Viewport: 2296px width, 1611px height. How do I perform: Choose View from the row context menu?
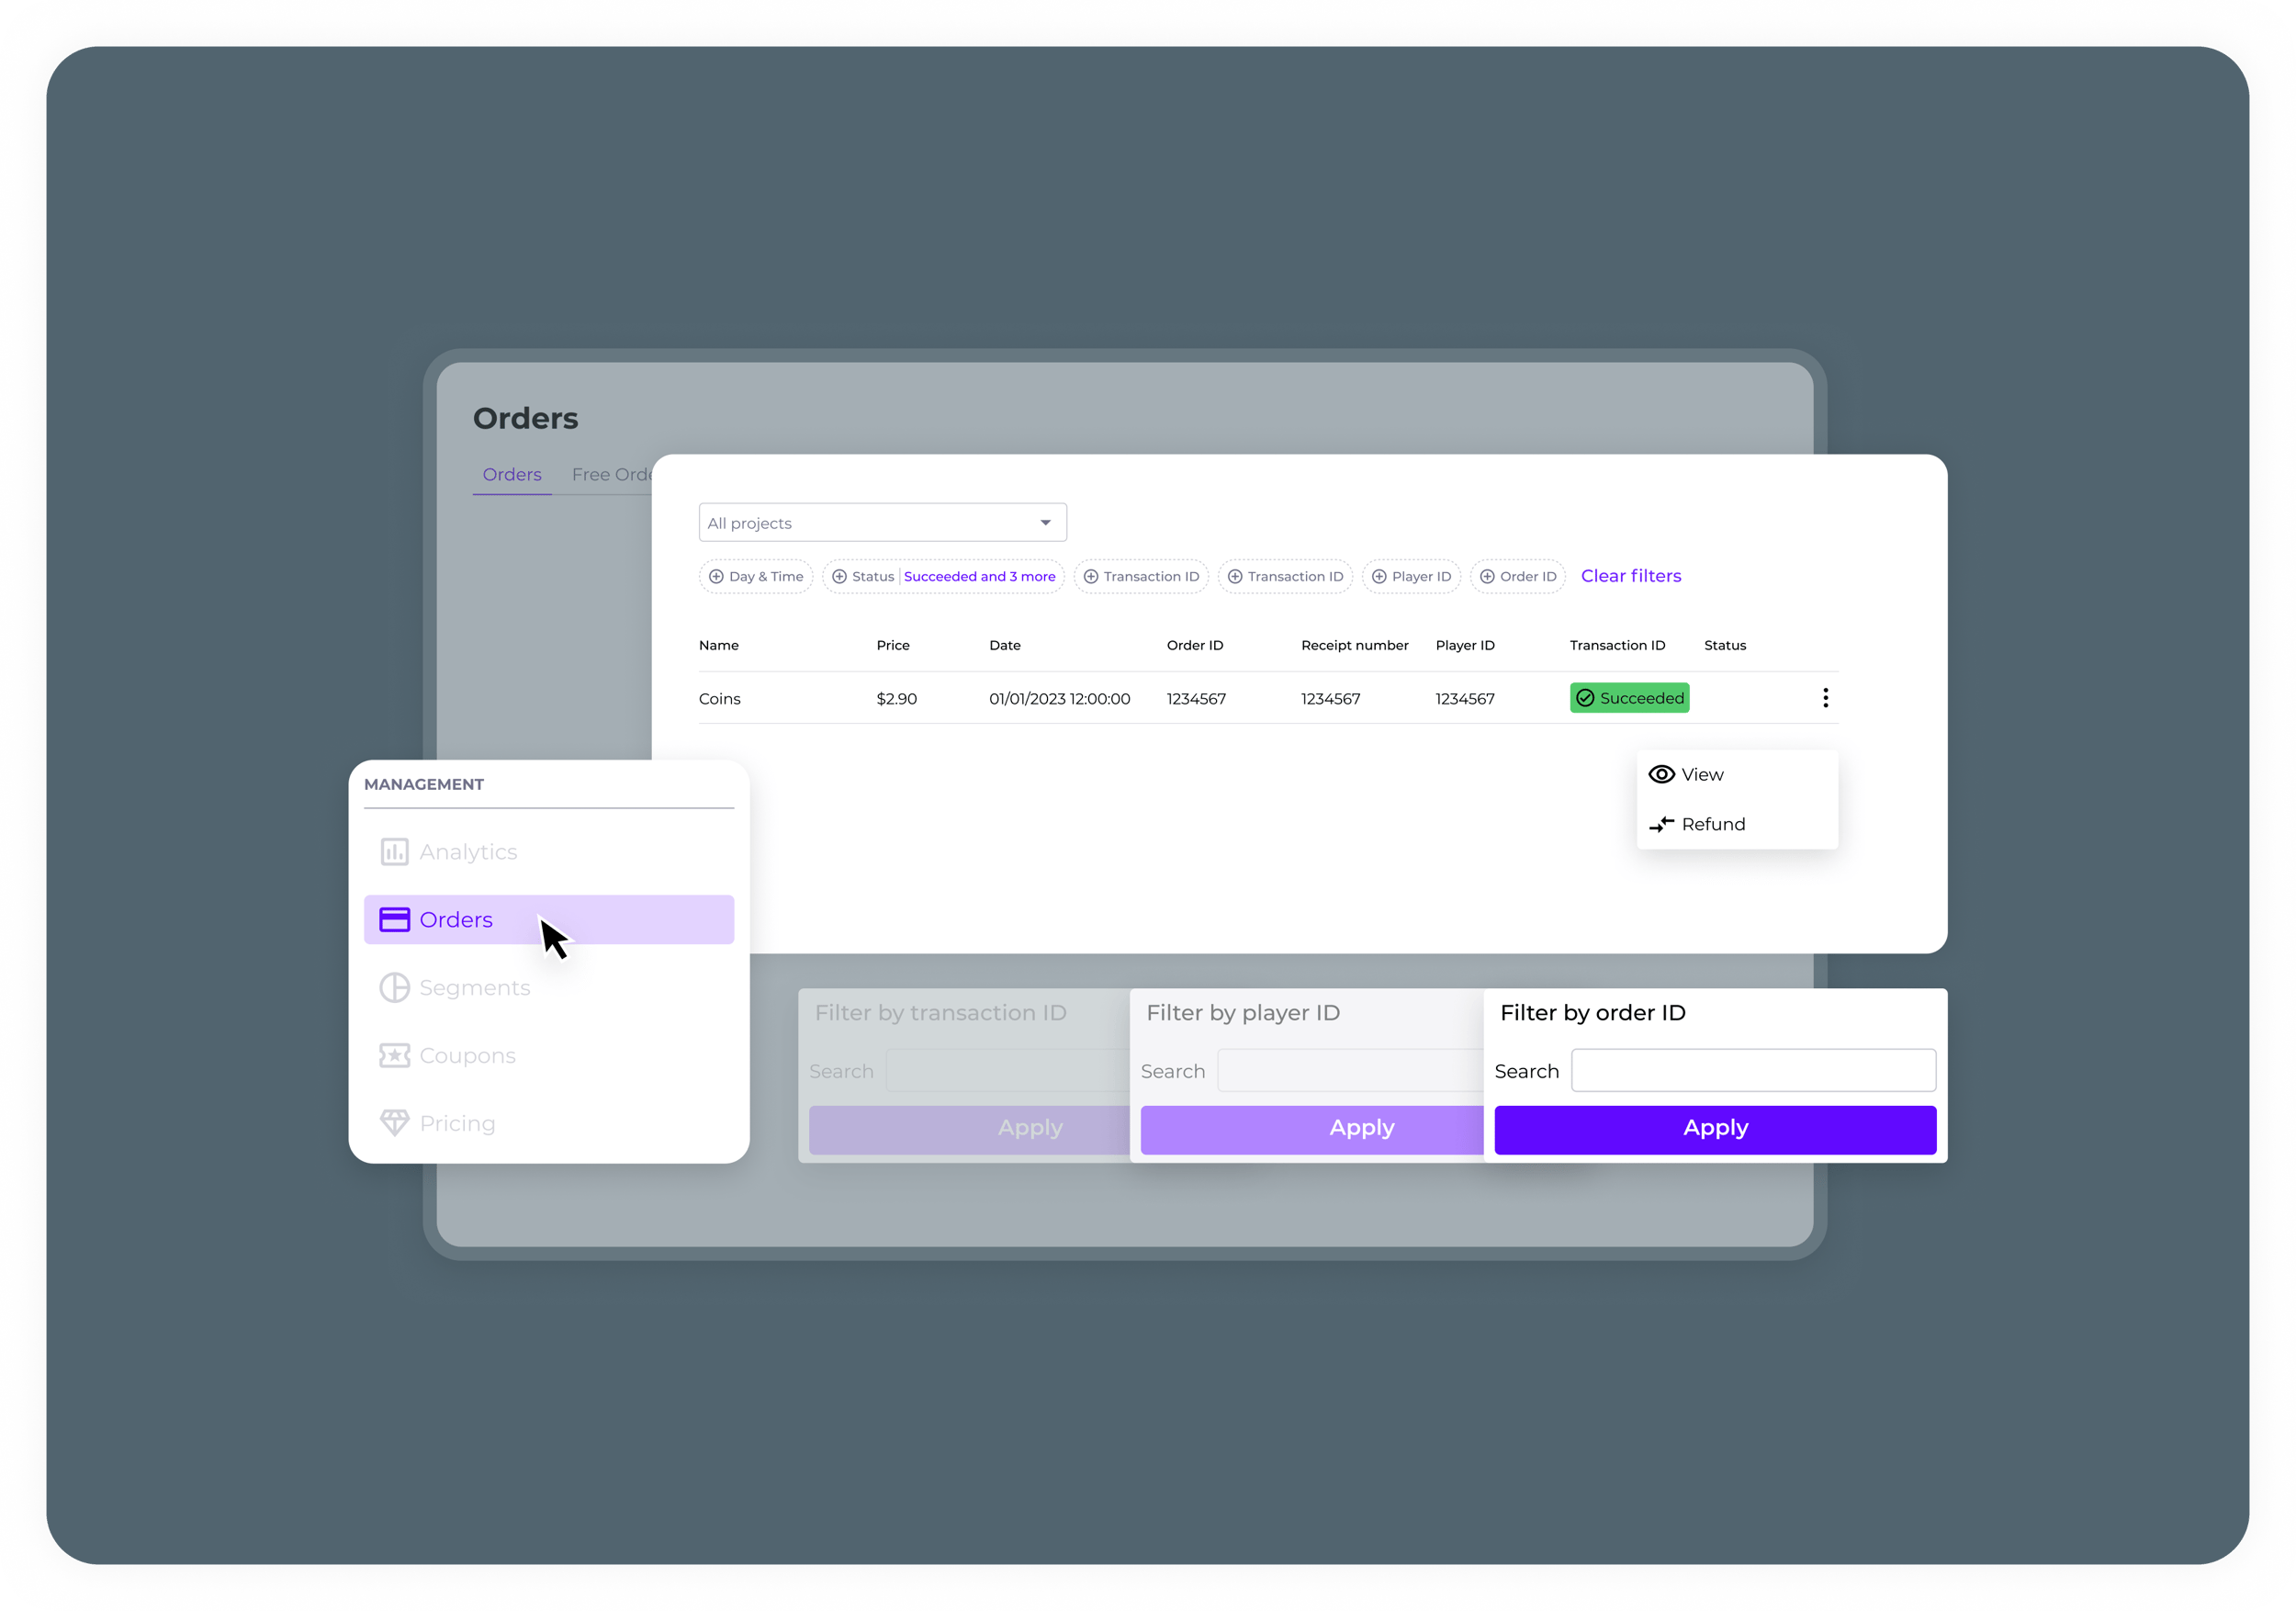pos(1737,775)
